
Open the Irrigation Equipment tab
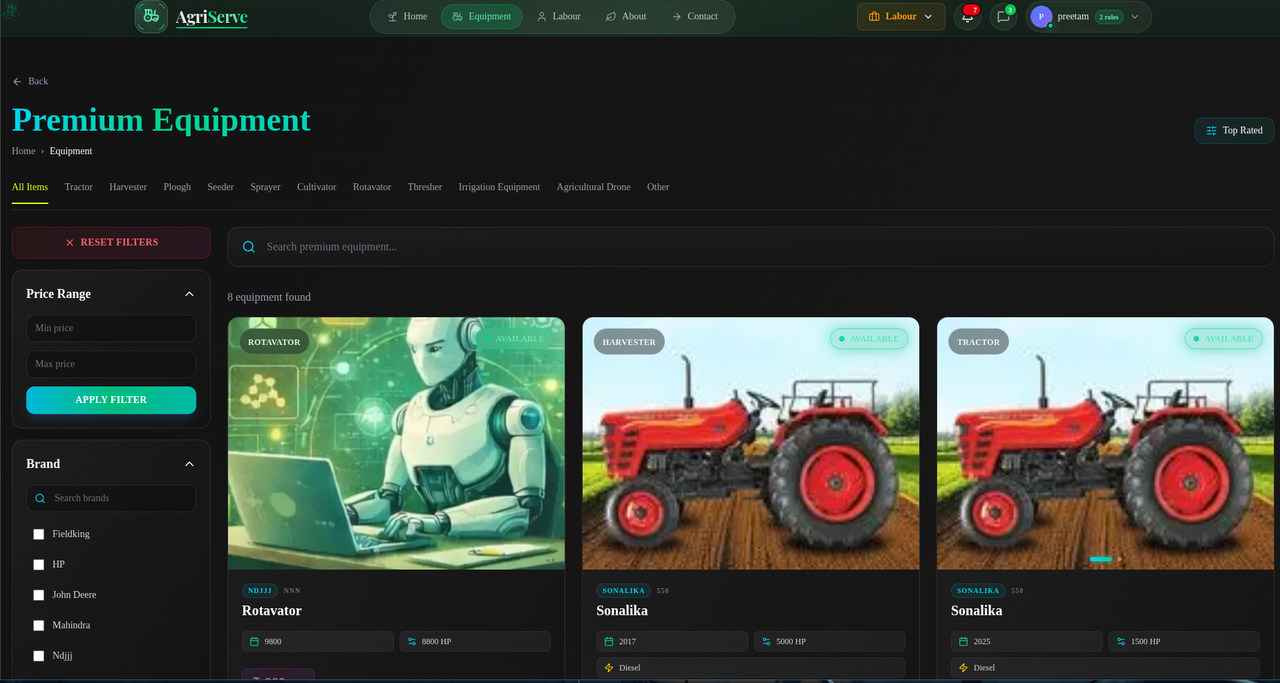pyautogui.click(x=499, y=187)
